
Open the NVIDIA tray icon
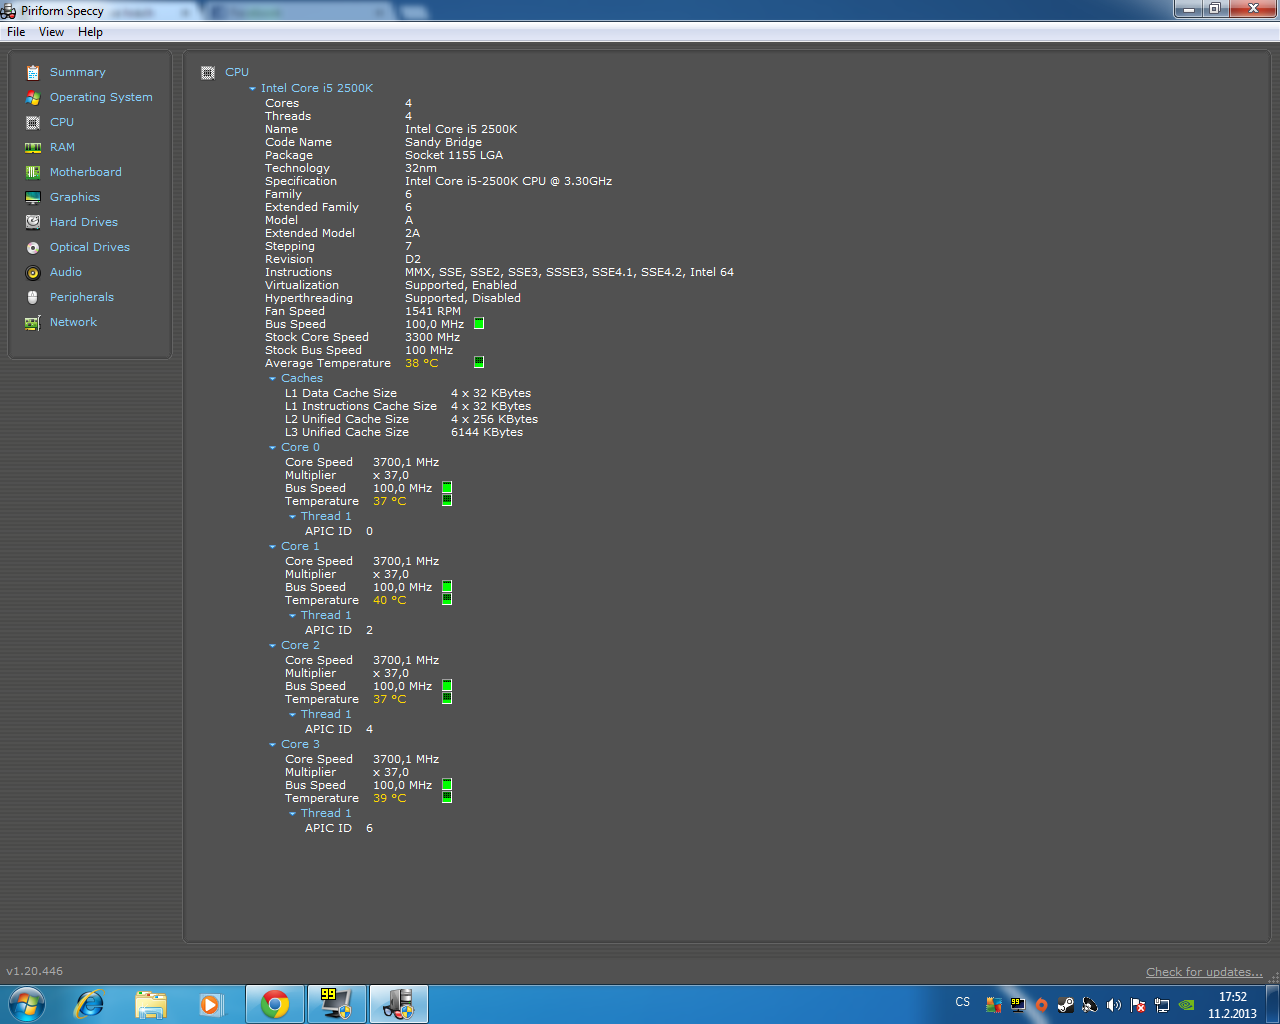pyautogui.click(x=1186, y=1005)
